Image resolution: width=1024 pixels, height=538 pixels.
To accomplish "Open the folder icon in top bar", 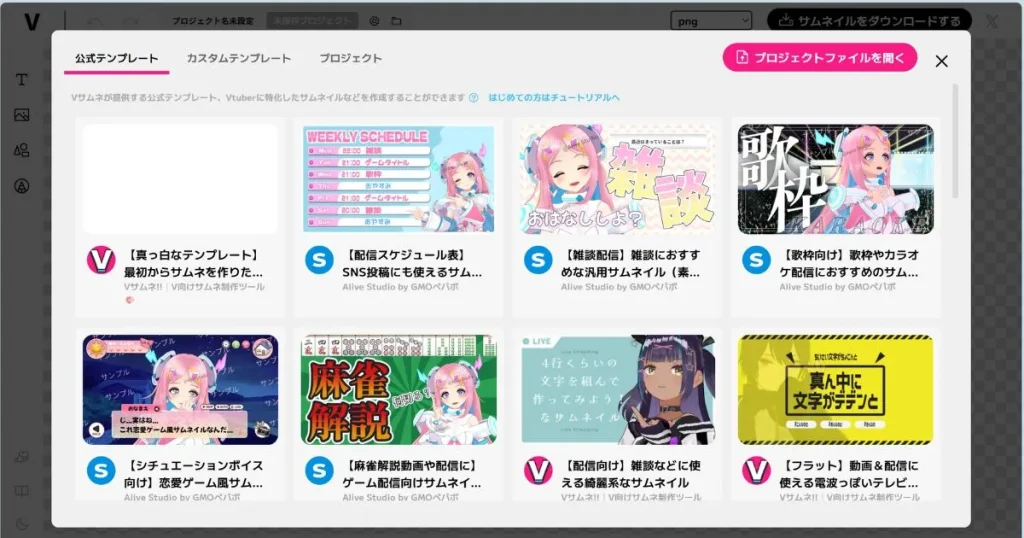I will pyautogui.click(x=396, y=21).
